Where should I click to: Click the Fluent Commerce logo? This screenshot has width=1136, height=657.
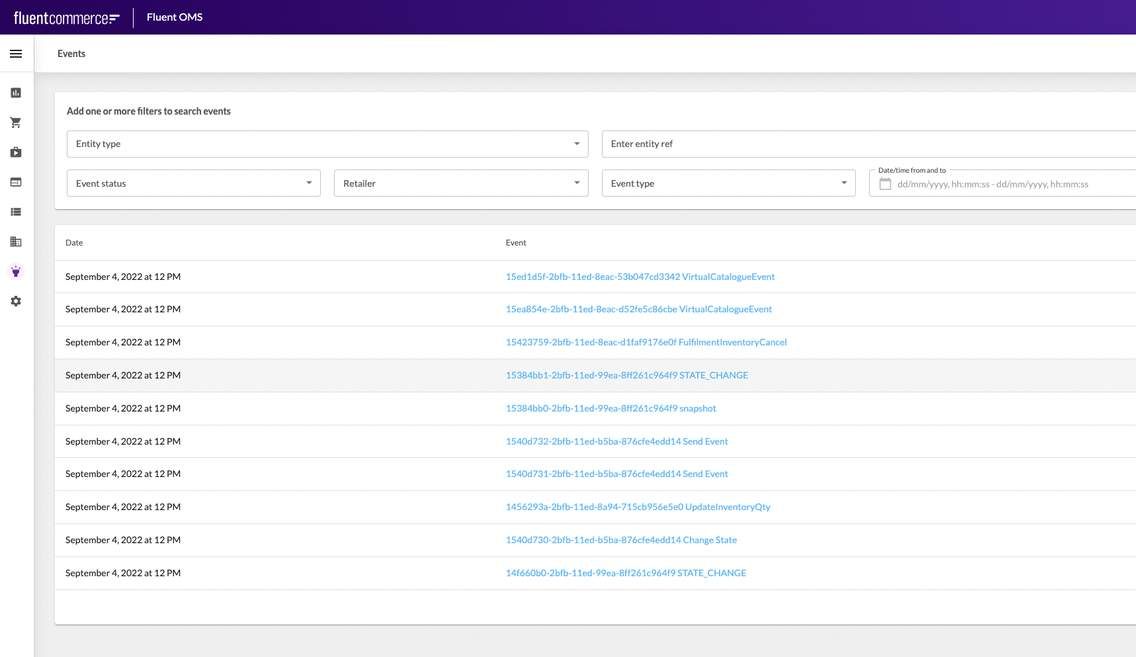(x=66, y=17)
